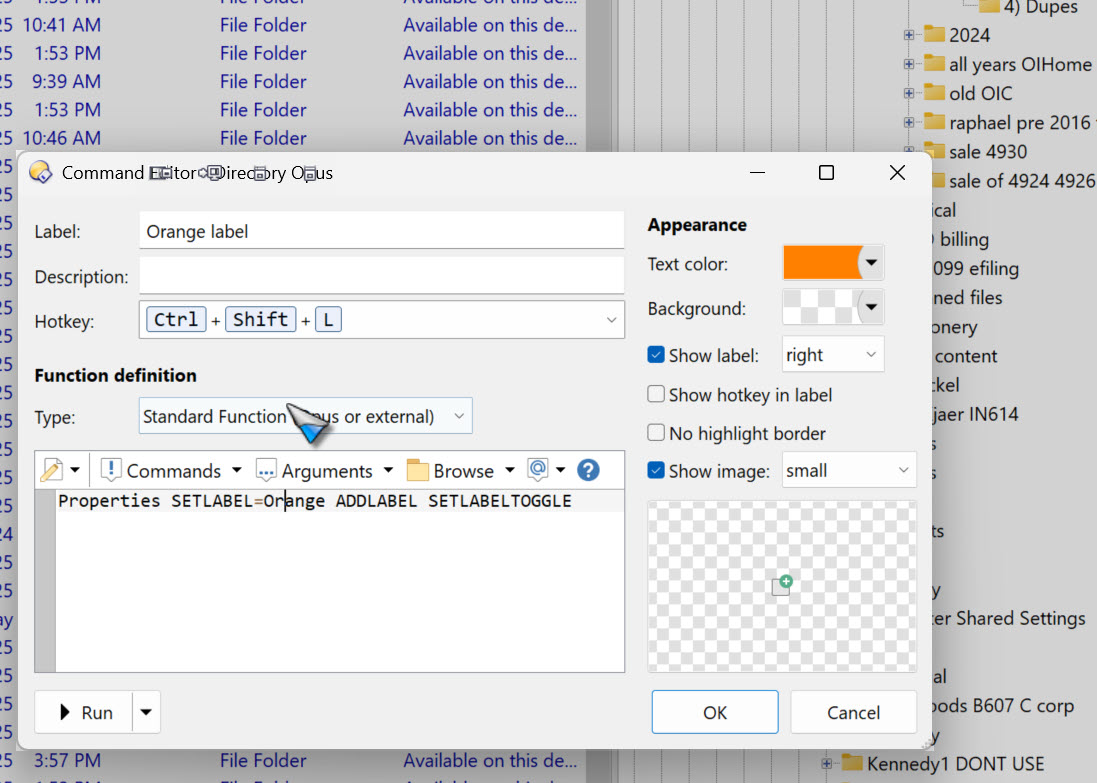Enable Show hotkey in label
1097x783 pixels.
point(656,394)
